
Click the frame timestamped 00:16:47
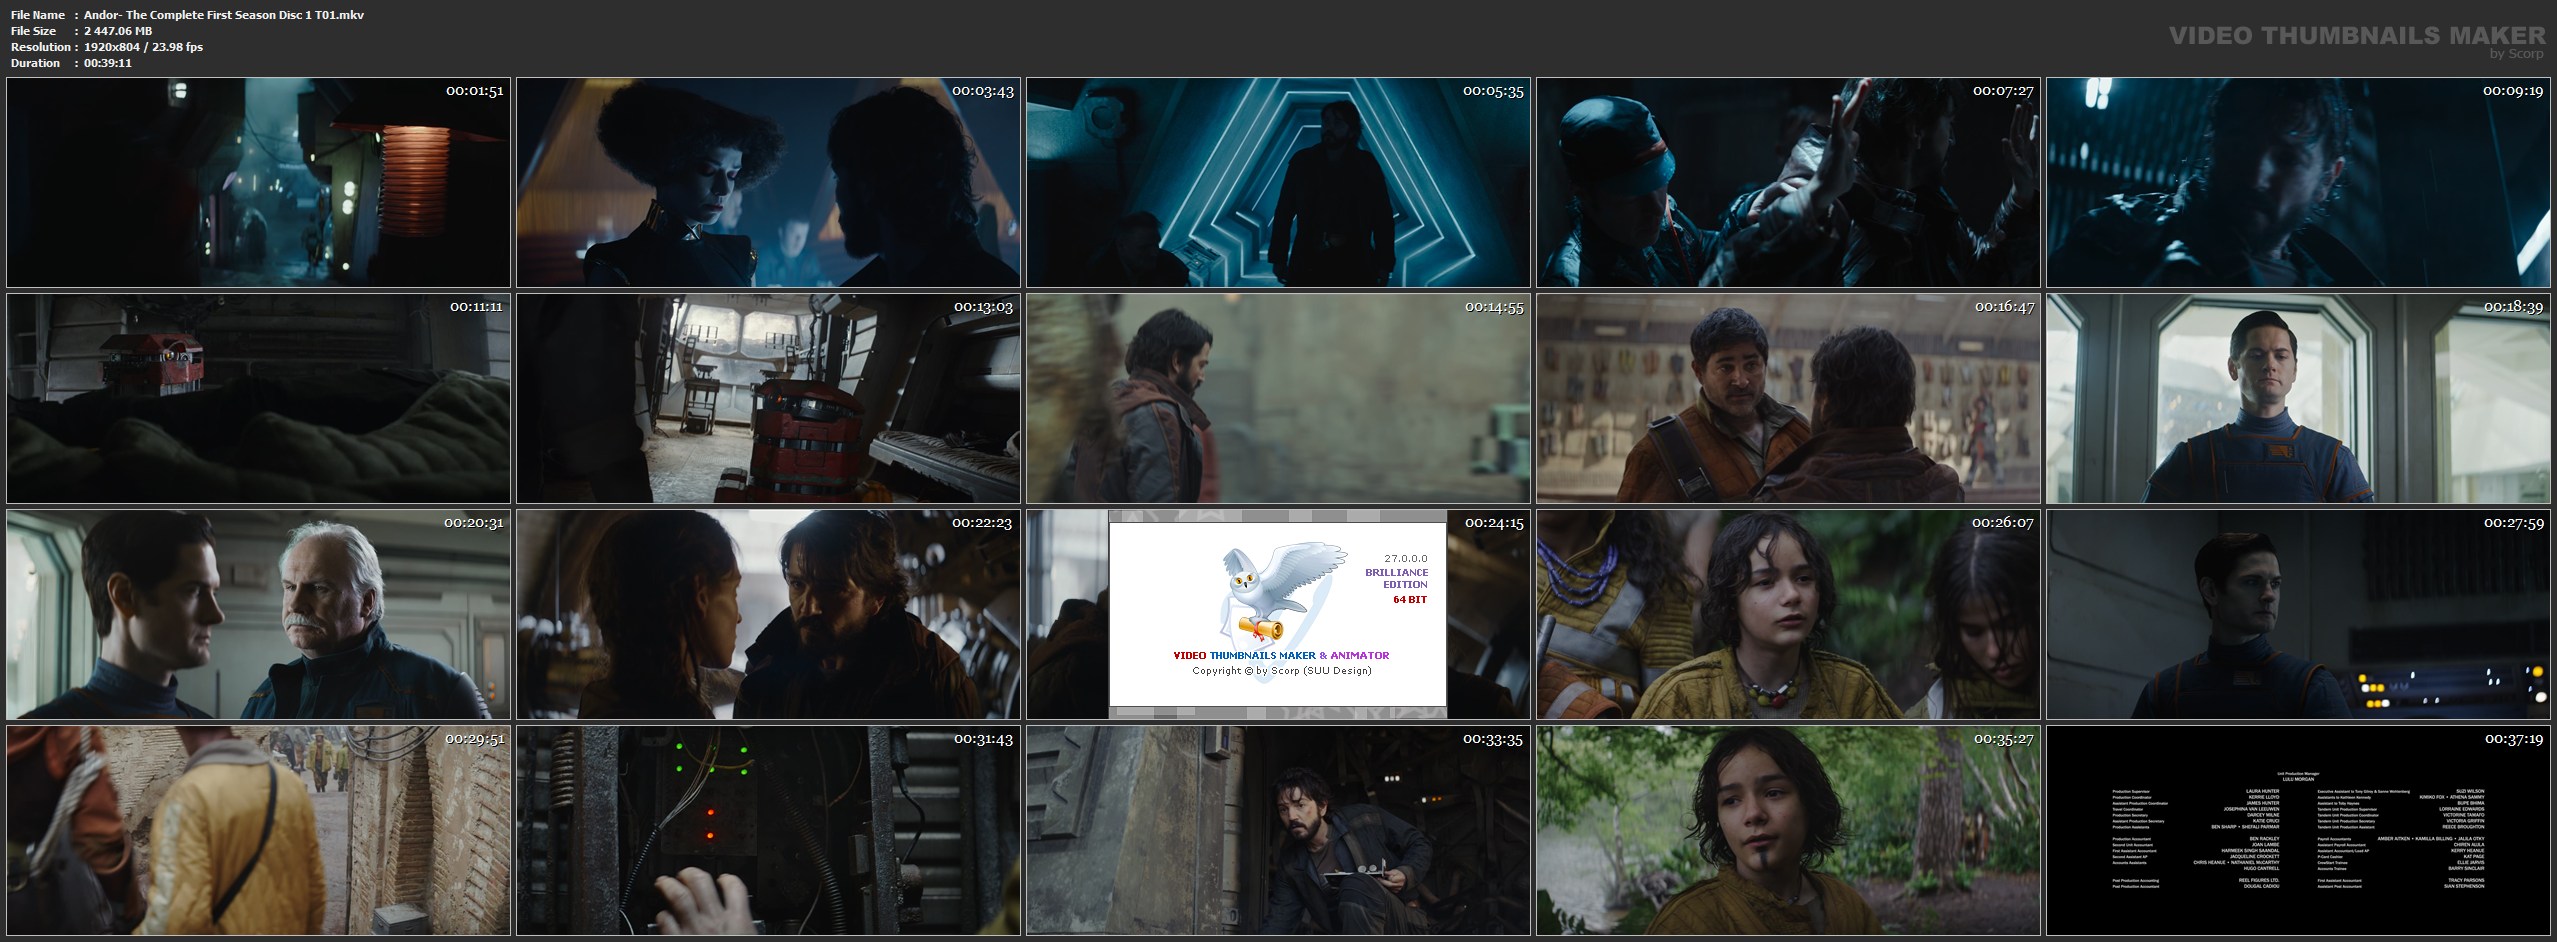(x=1788, y=398)
